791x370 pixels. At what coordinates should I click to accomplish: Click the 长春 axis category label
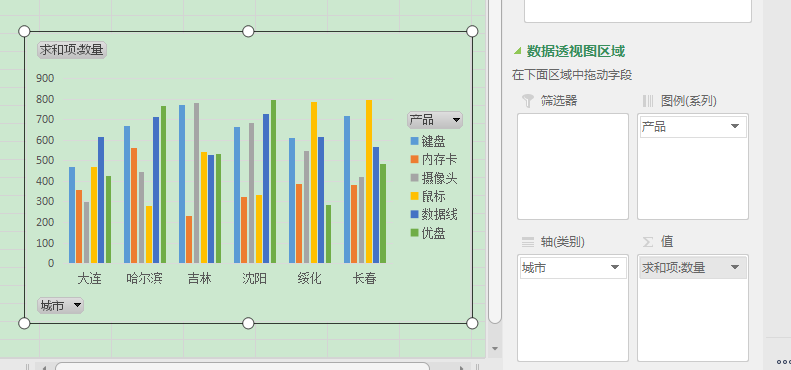click(x=364, y=278)
